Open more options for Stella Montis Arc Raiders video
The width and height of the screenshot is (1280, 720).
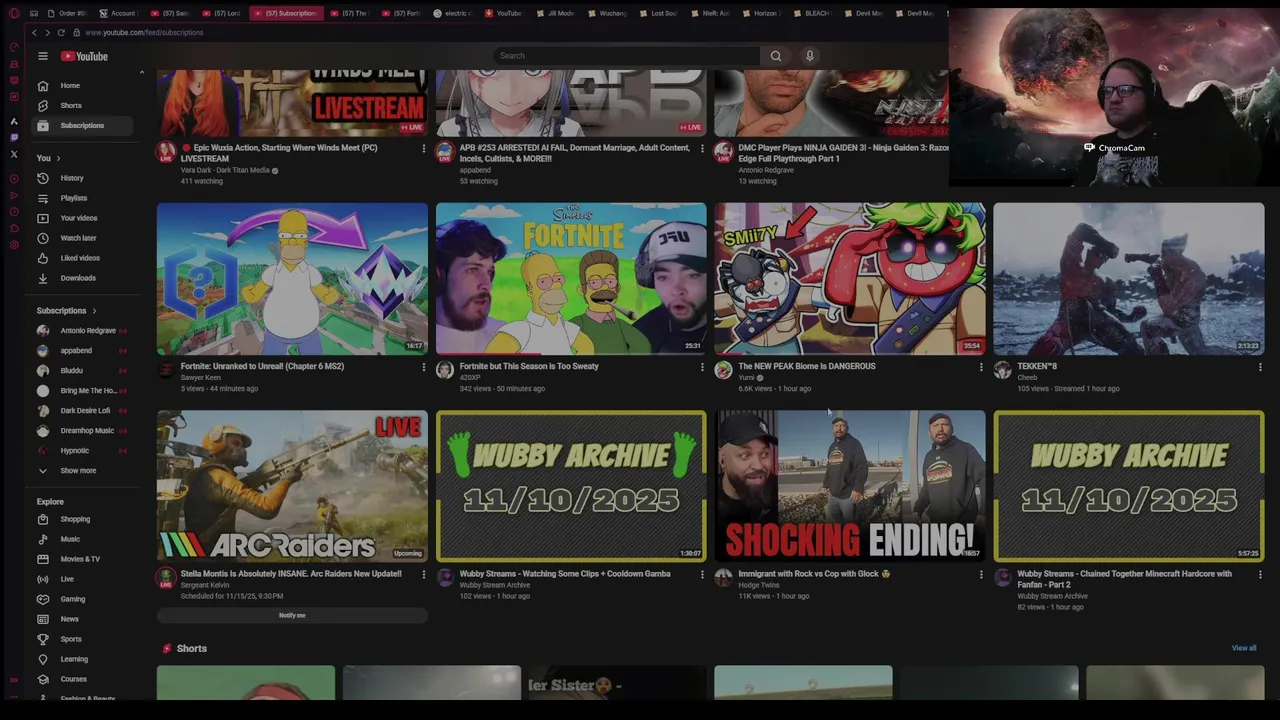pyautogui.click(x=423, y=575)
